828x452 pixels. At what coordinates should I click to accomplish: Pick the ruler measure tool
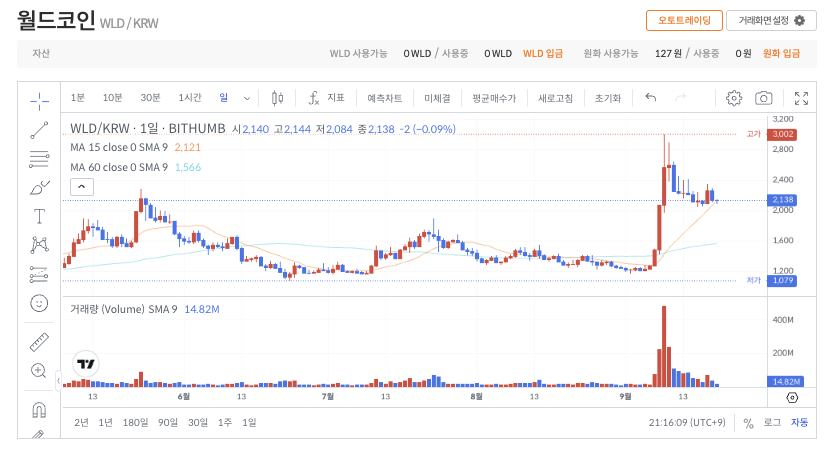coord(39,342)
